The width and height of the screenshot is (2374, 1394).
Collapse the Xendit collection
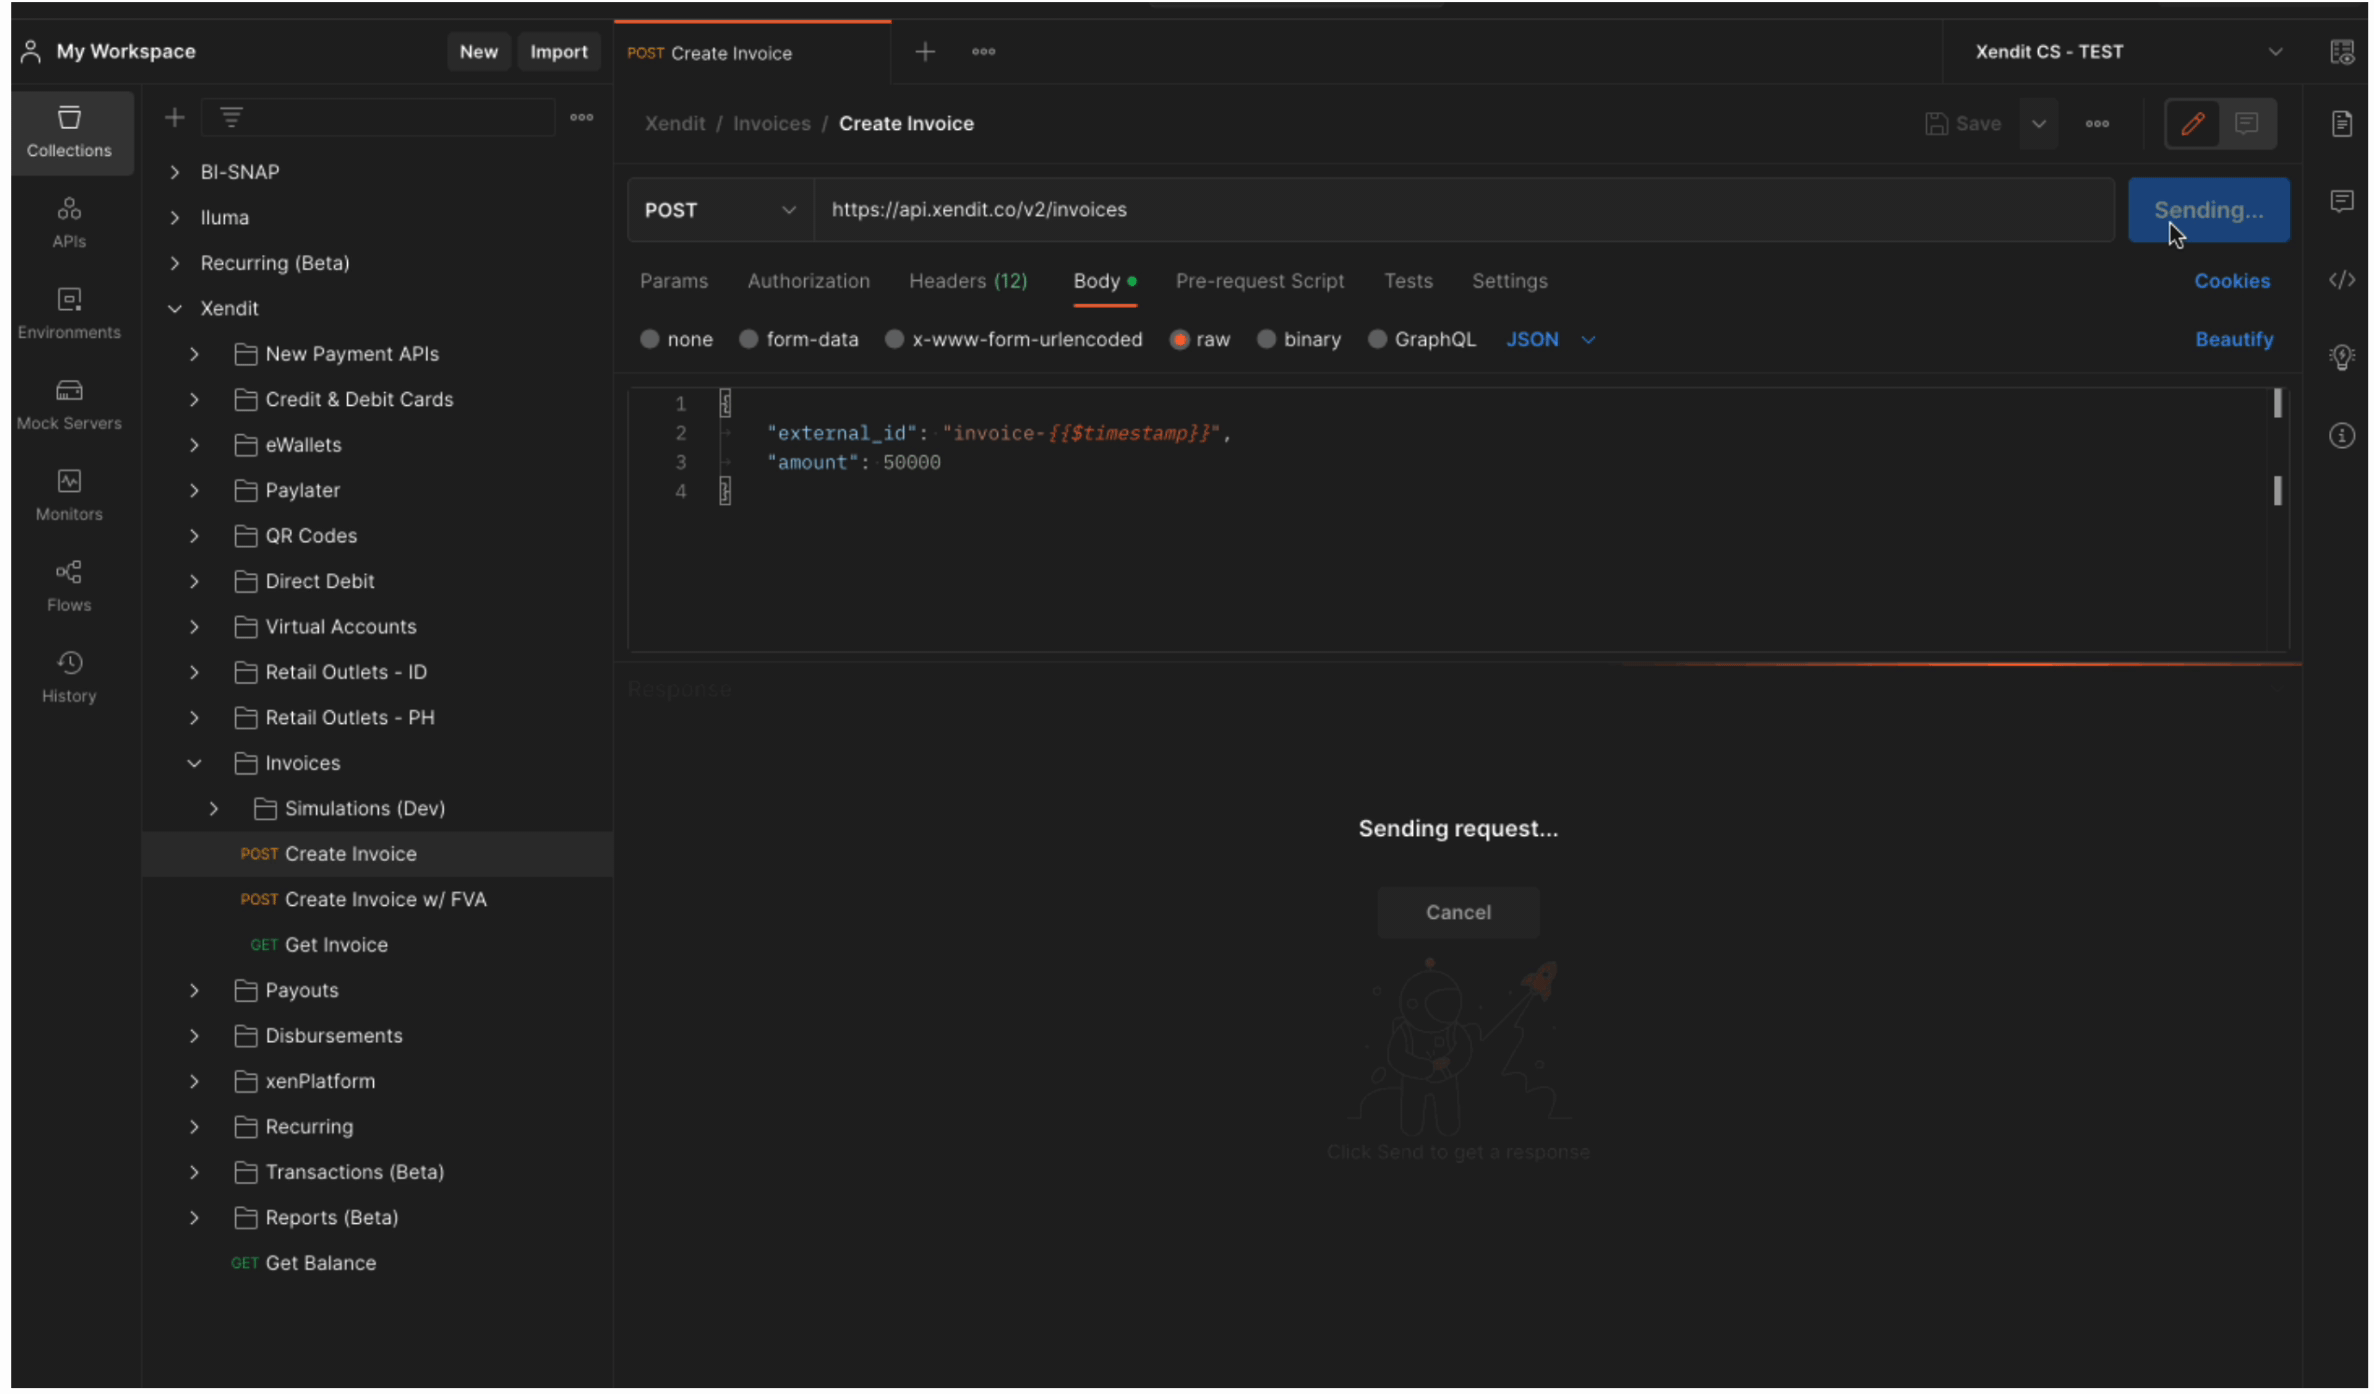coord(174,309)
